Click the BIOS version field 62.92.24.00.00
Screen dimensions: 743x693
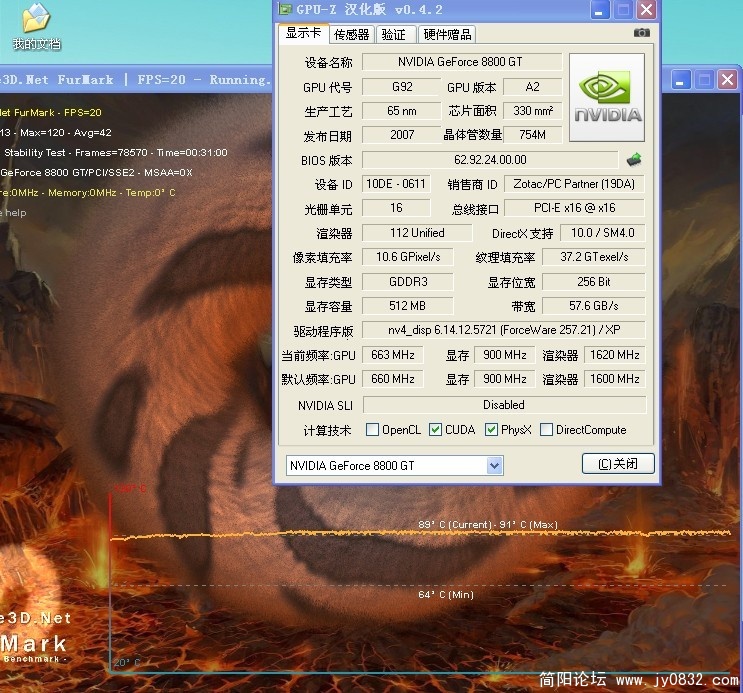tap(490, 160)
